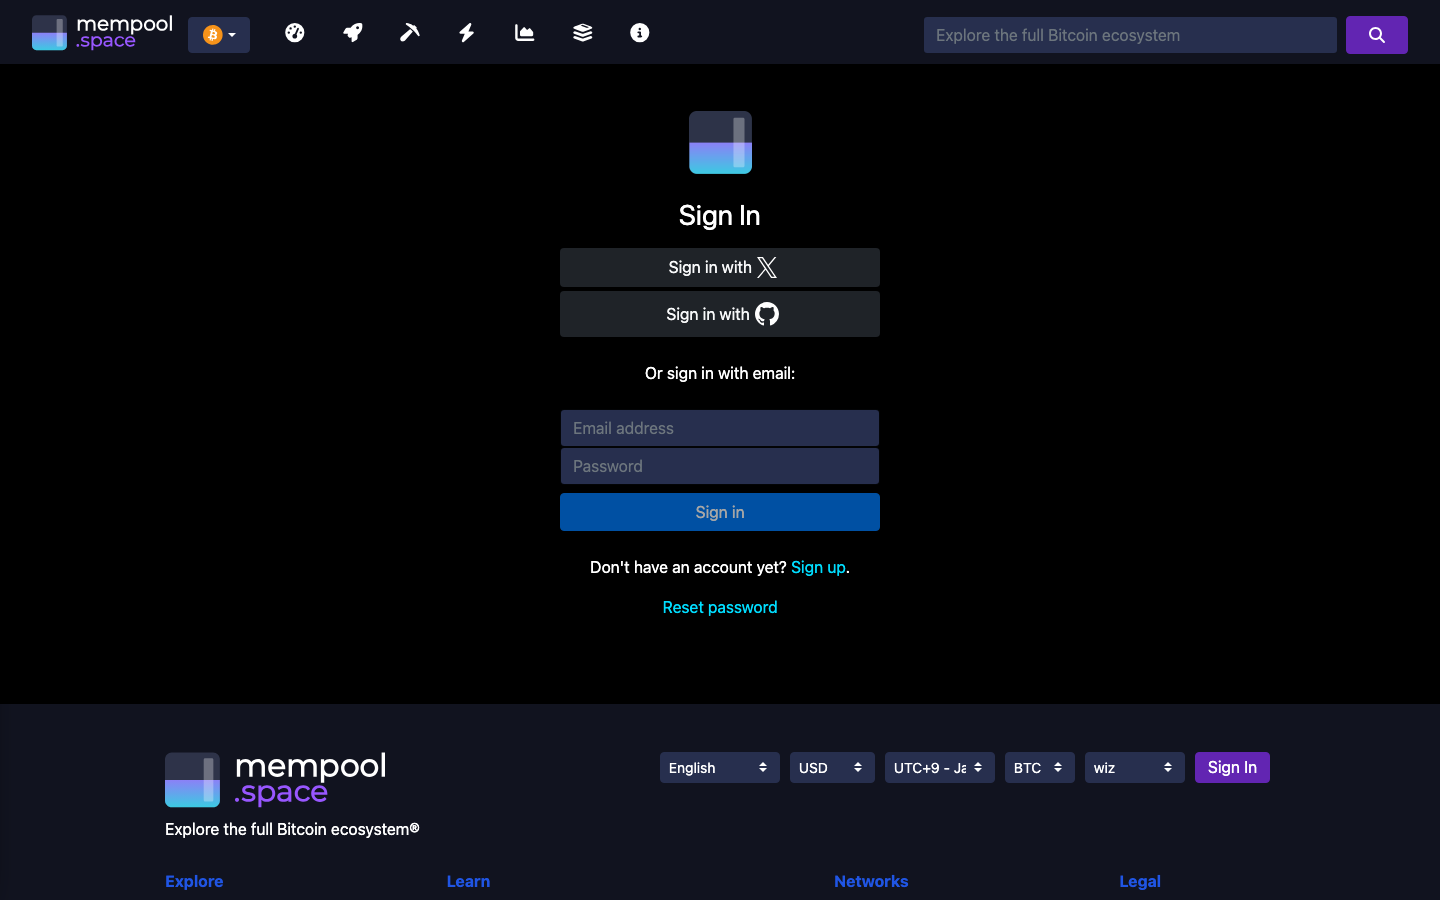Viewport: 1440px width, 900px height.
Task: Open the info documentation icon
Action: [x=639, y=32]
